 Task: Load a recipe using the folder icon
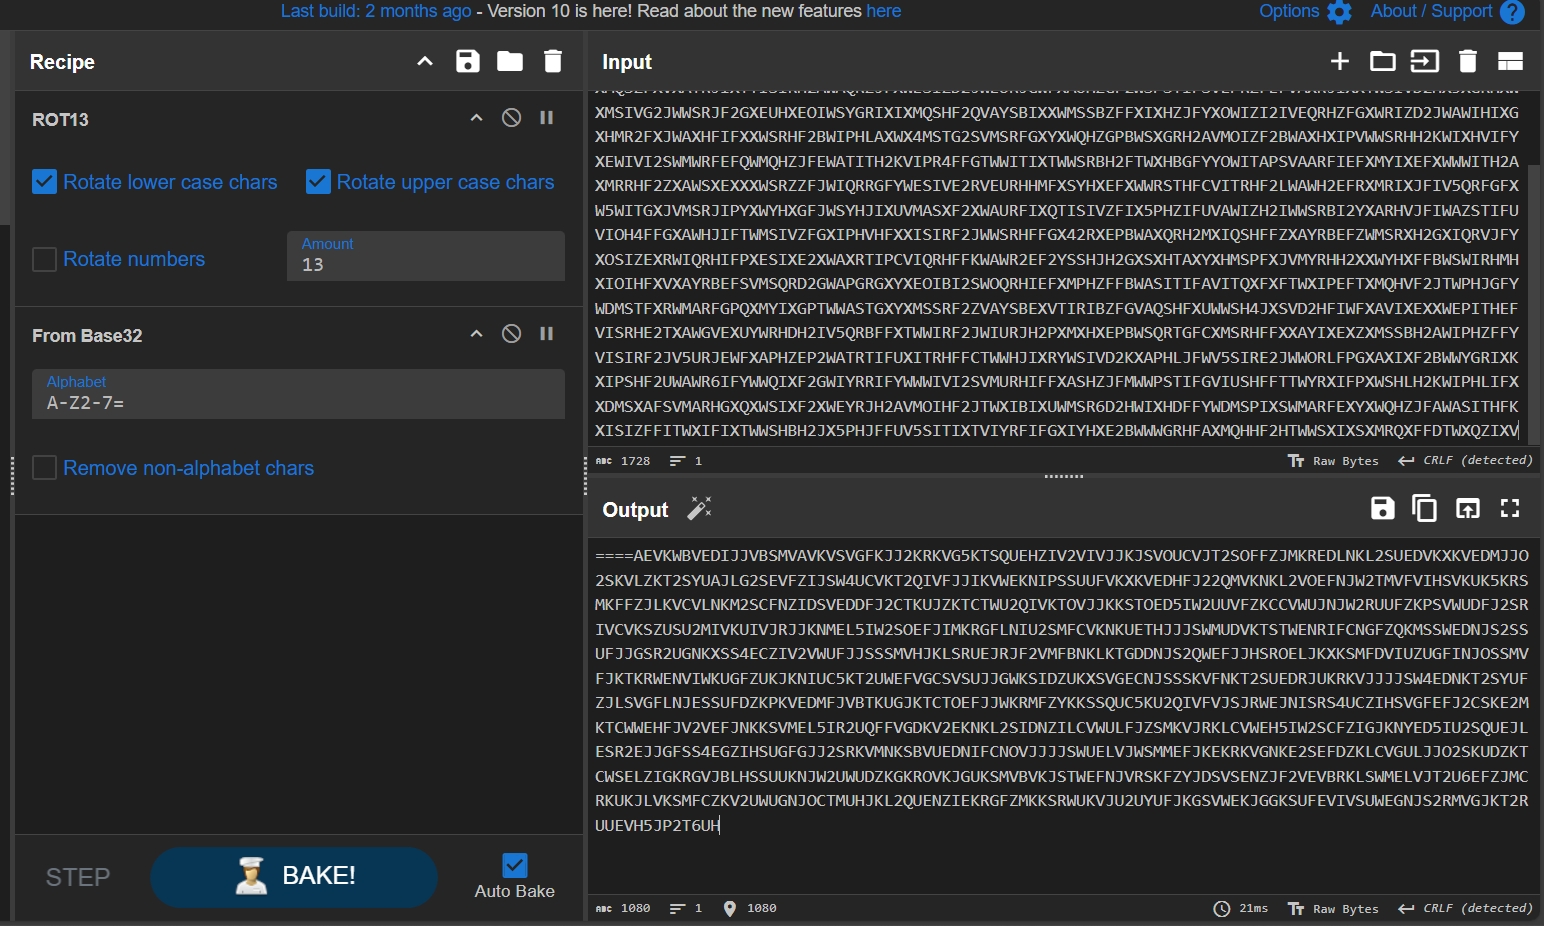(x=510, y=61)
